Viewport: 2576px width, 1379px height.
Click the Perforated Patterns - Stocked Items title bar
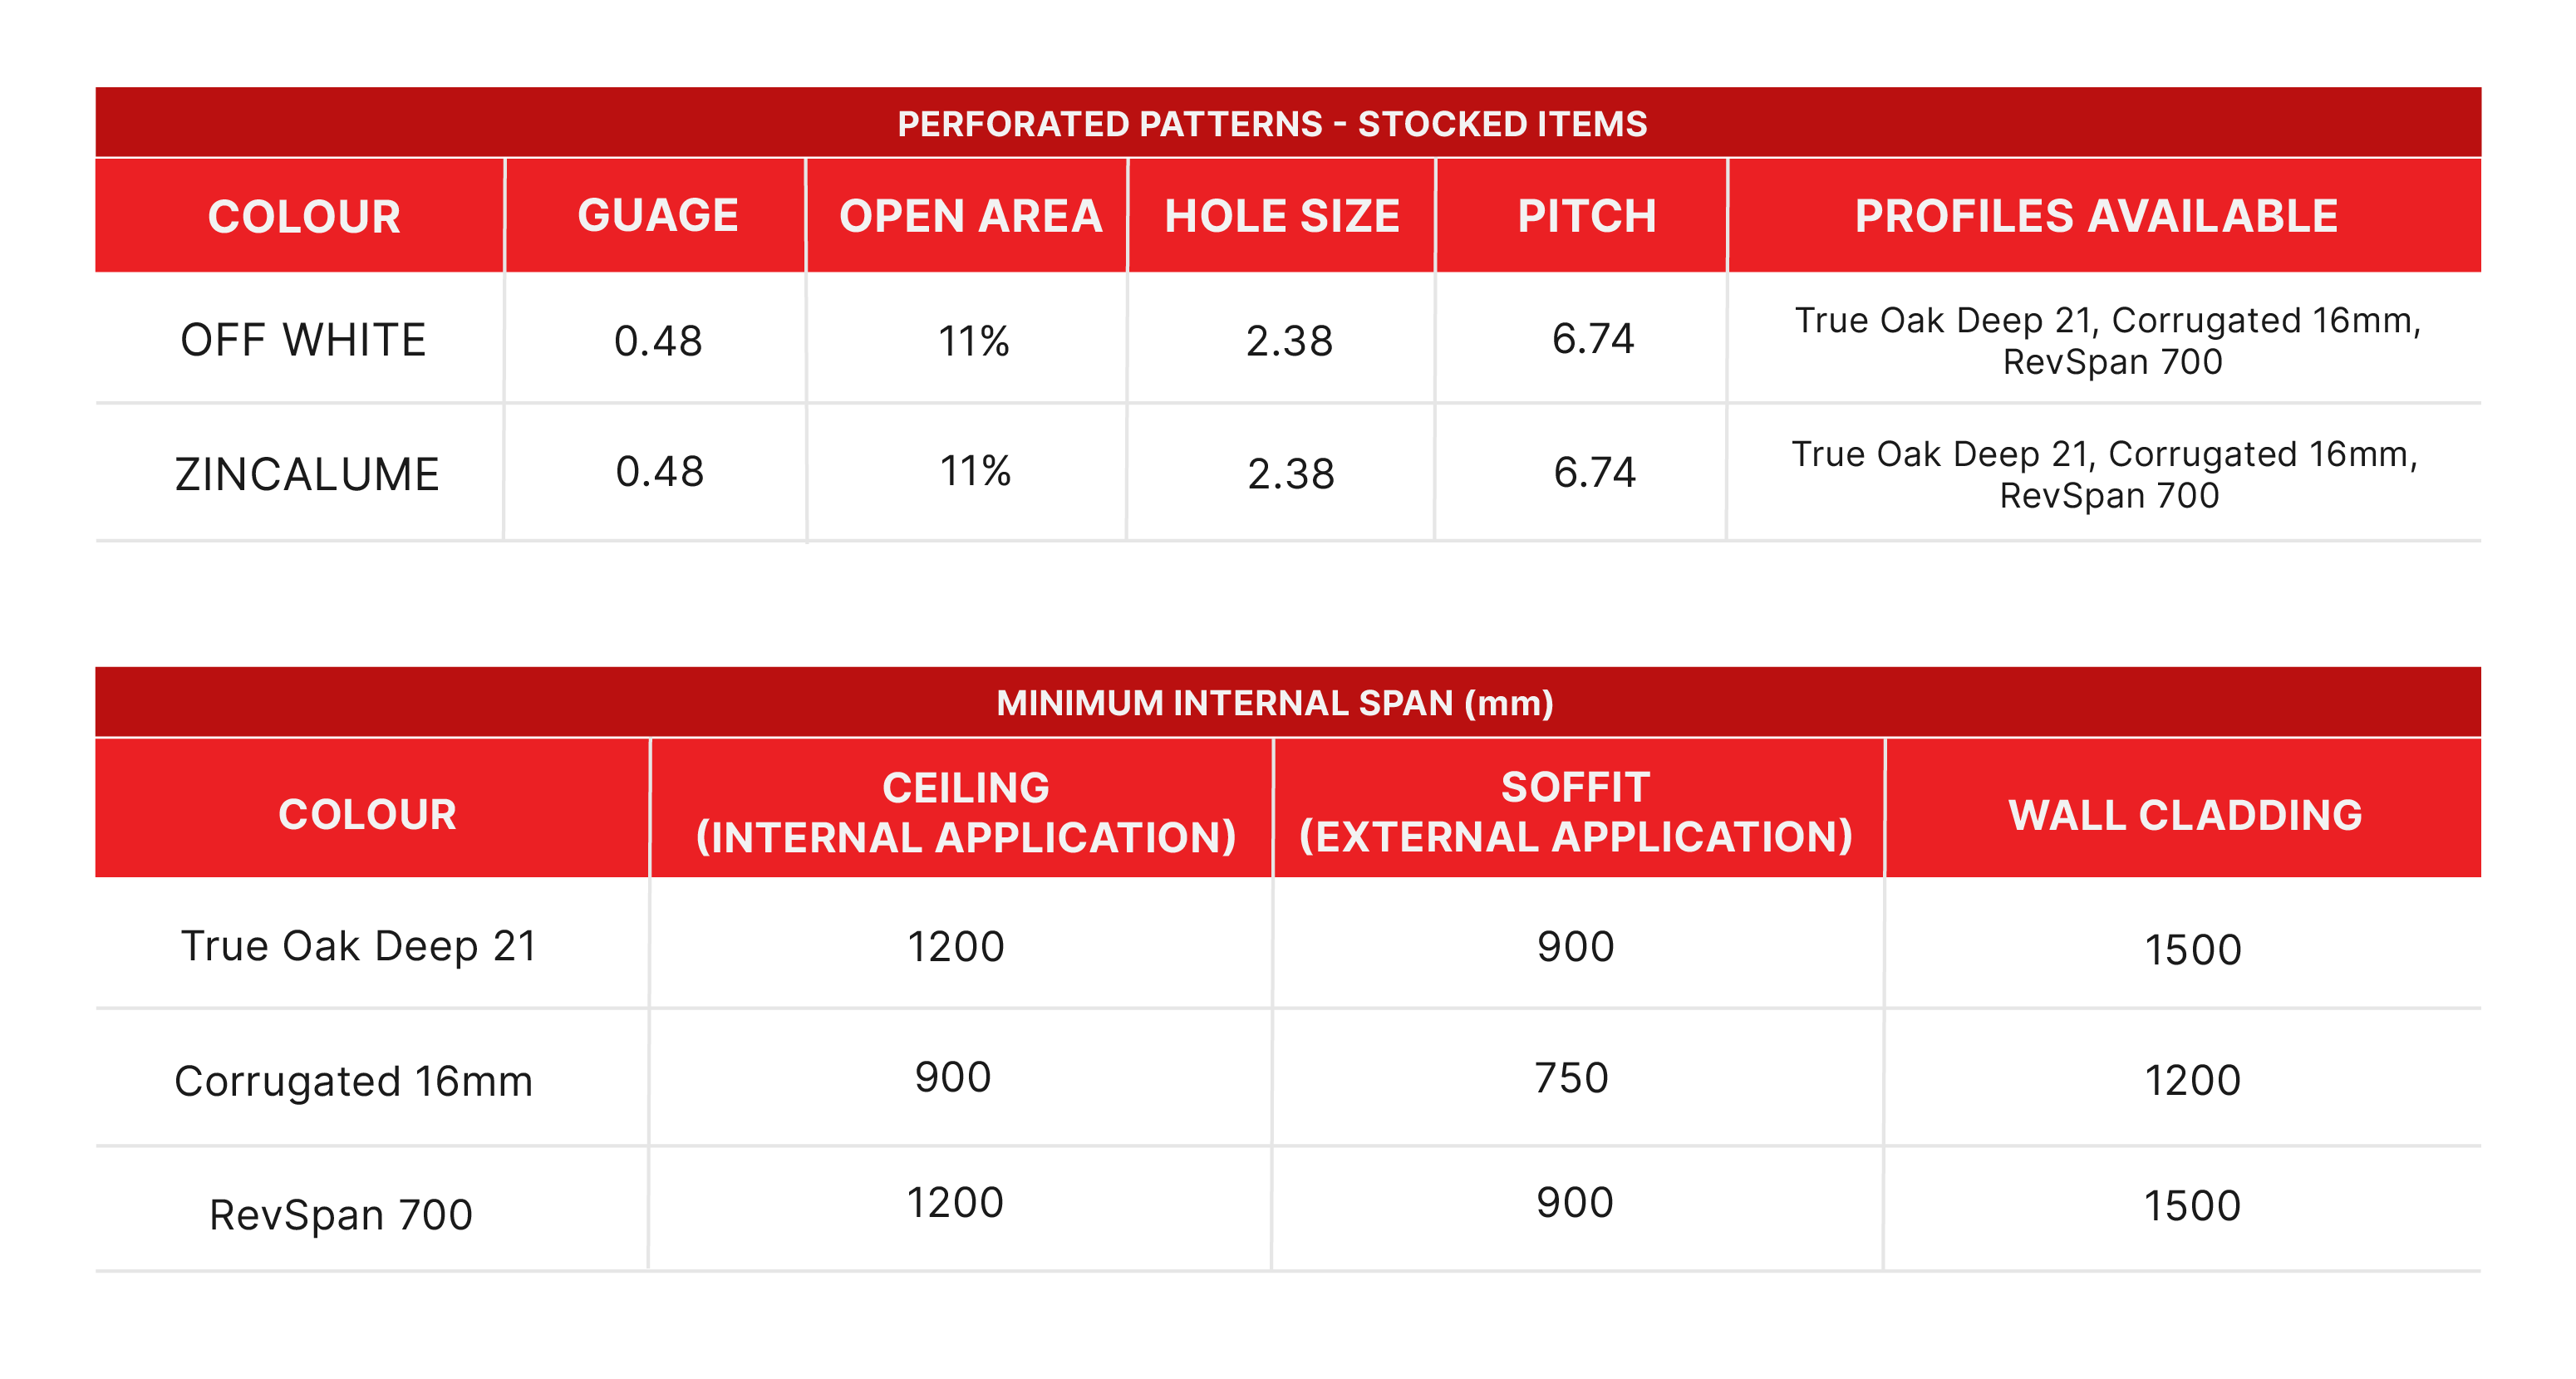click(x=1271, y=124)
